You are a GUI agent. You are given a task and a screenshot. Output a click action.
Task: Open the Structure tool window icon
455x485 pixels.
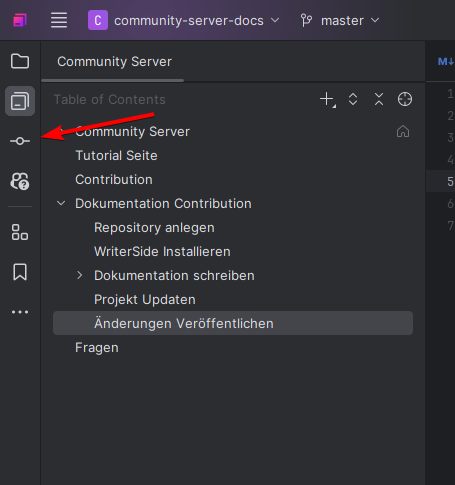tap(20, 232)
